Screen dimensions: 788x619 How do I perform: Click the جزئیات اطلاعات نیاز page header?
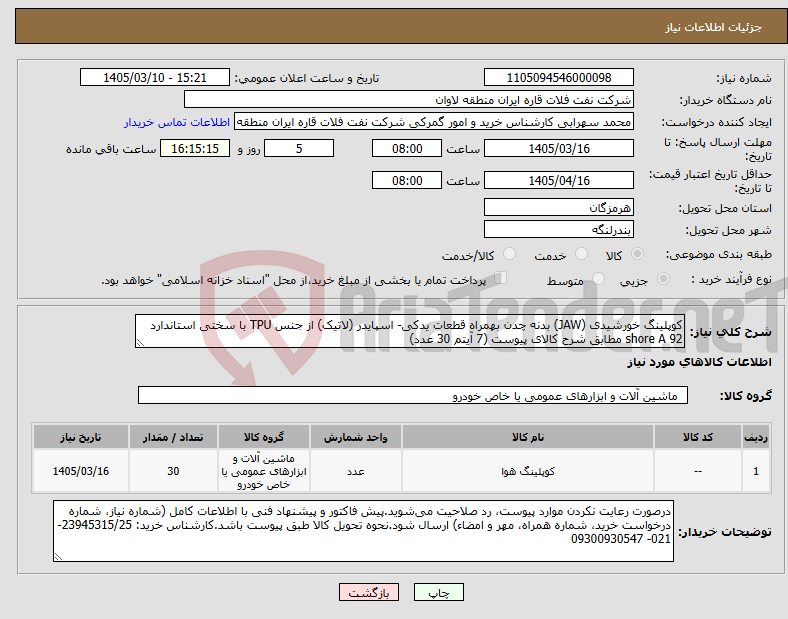pyautogui.click(x=714, y=27)
